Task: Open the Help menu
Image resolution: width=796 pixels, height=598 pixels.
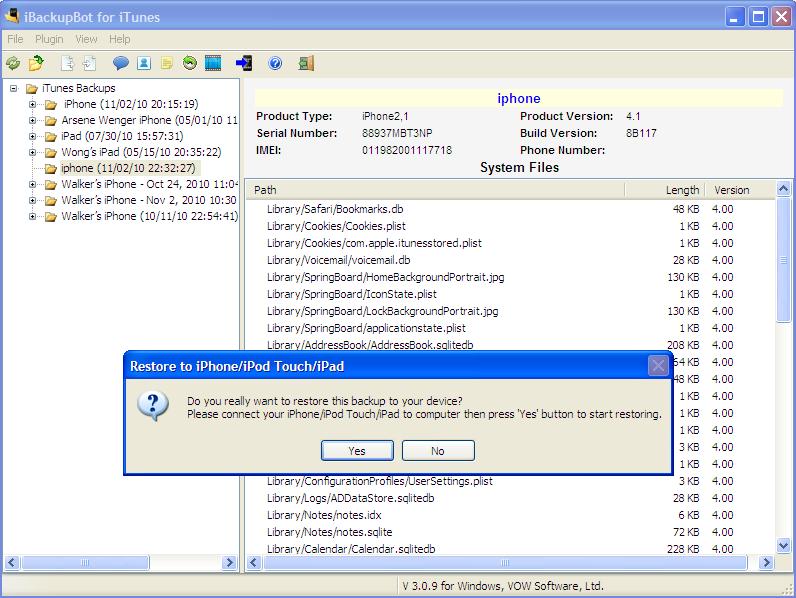Action: coord(120,39)
